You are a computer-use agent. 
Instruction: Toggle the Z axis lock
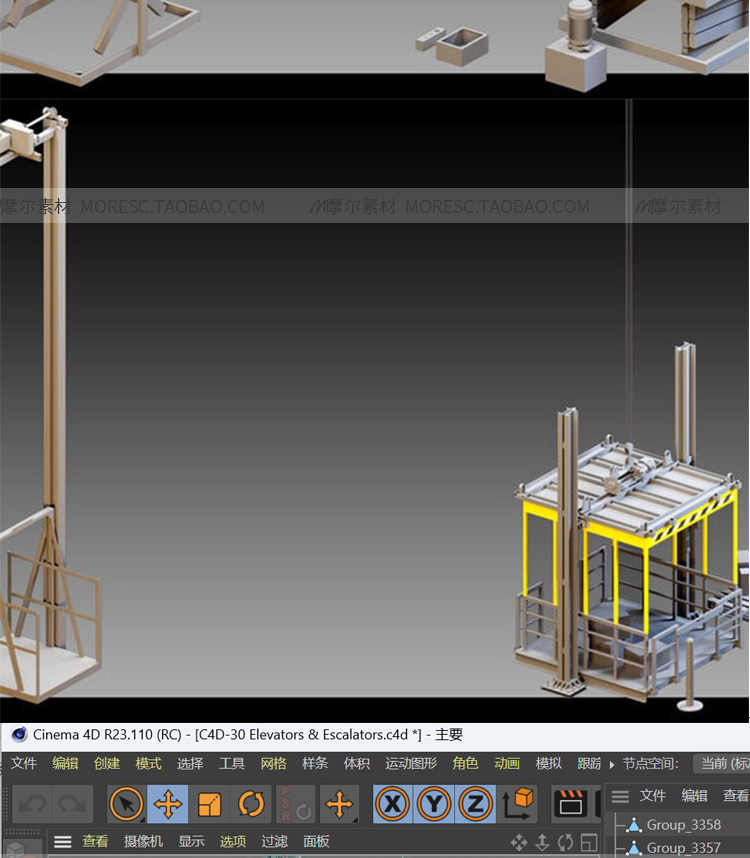point(475,804)
